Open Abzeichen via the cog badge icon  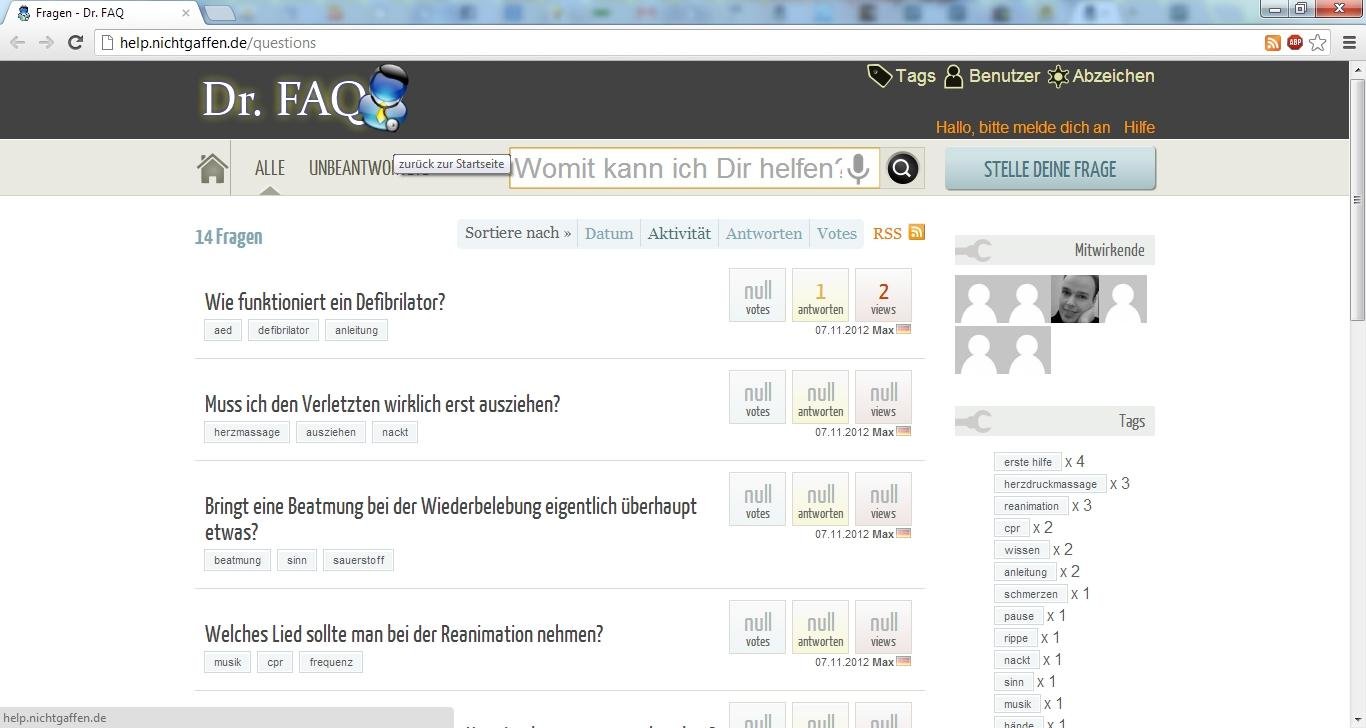(1058, 76)
